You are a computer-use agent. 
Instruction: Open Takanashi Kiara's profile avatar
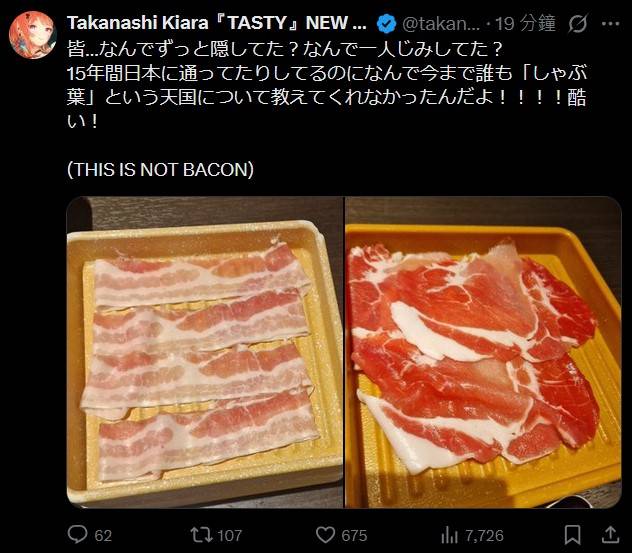point(32,36)
